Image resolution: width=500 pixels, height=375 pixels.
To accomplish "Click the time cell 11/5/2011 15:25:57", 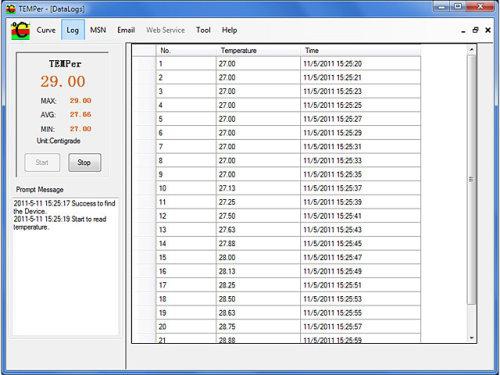I will (x=360, y=327).
